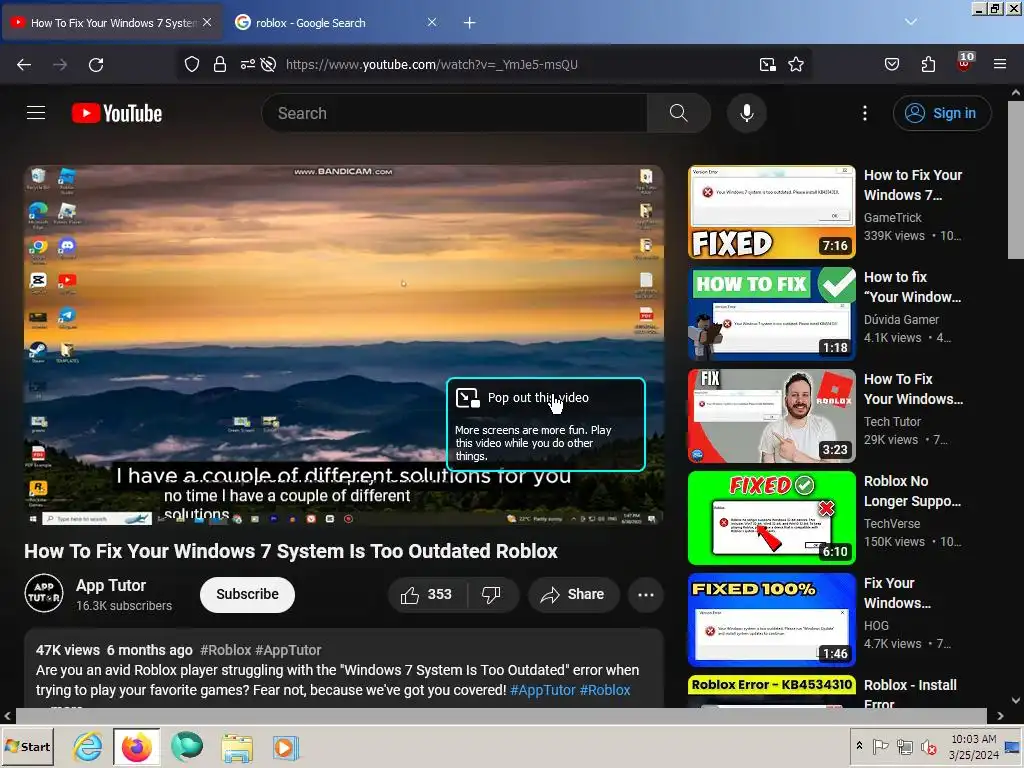Image resolution: width=1024 pixels, height=768 pixels.
Task: Search with your voice microphone icon
Action: pyautogui.click(x=746, y=113)
